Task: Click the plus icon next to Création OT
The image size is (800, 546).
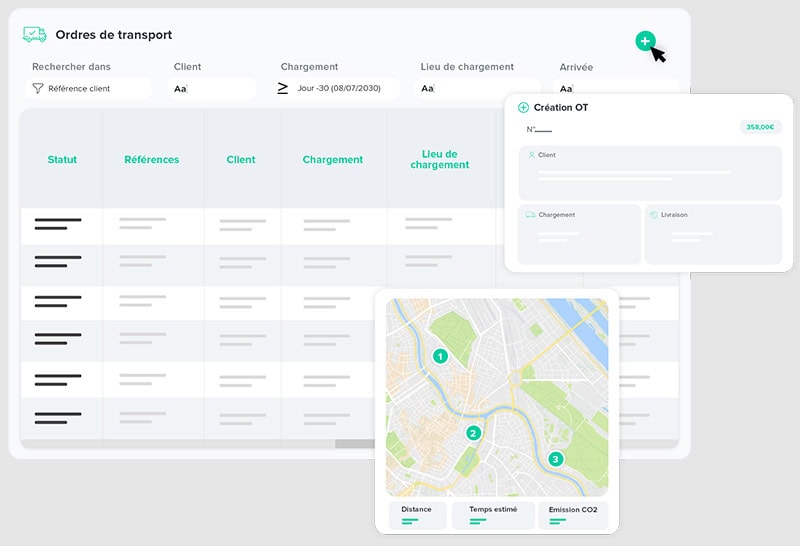Action: coord(523,108)
